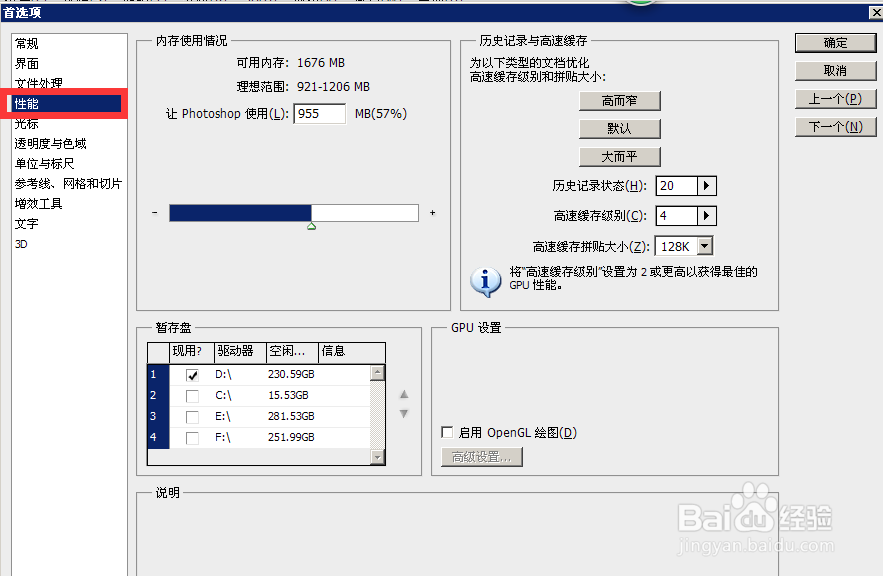Select 增效工具 in the preferences list
This screenshot has height=576, width=883.
coord(38,204)
